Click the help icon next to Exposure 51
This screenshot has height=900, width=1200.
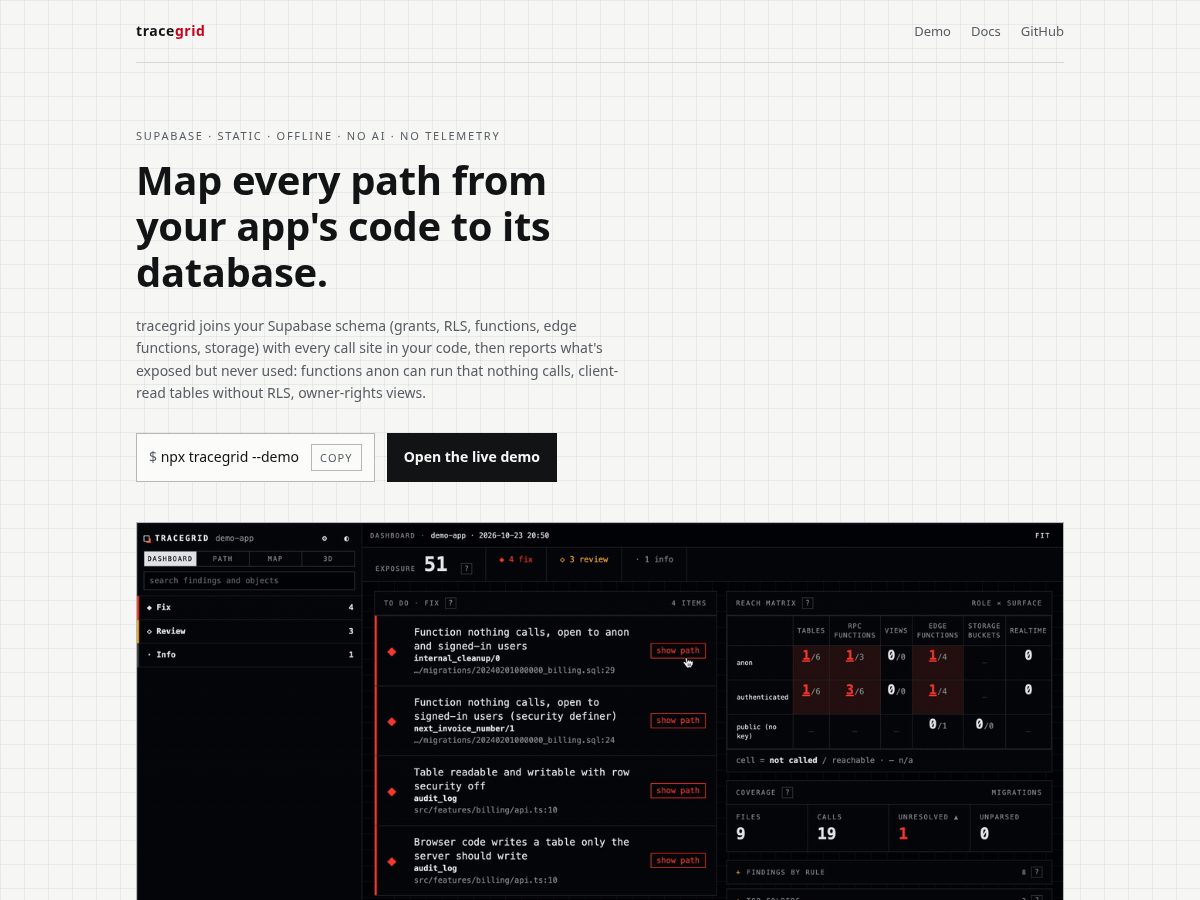pos(466,568)
